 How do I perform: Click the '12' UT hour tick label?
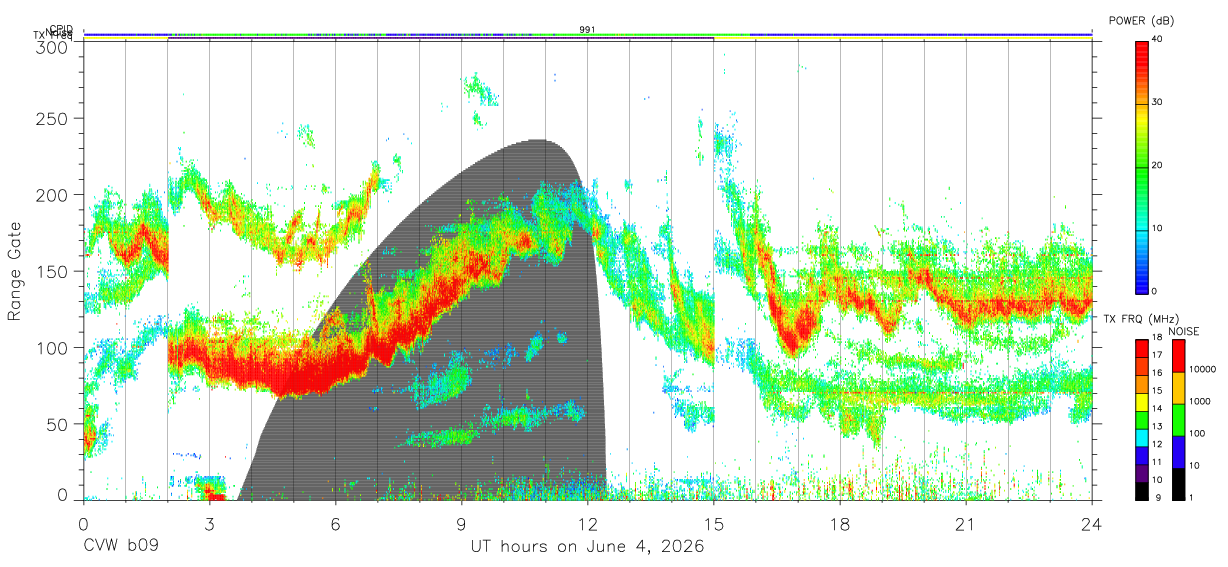588,524
